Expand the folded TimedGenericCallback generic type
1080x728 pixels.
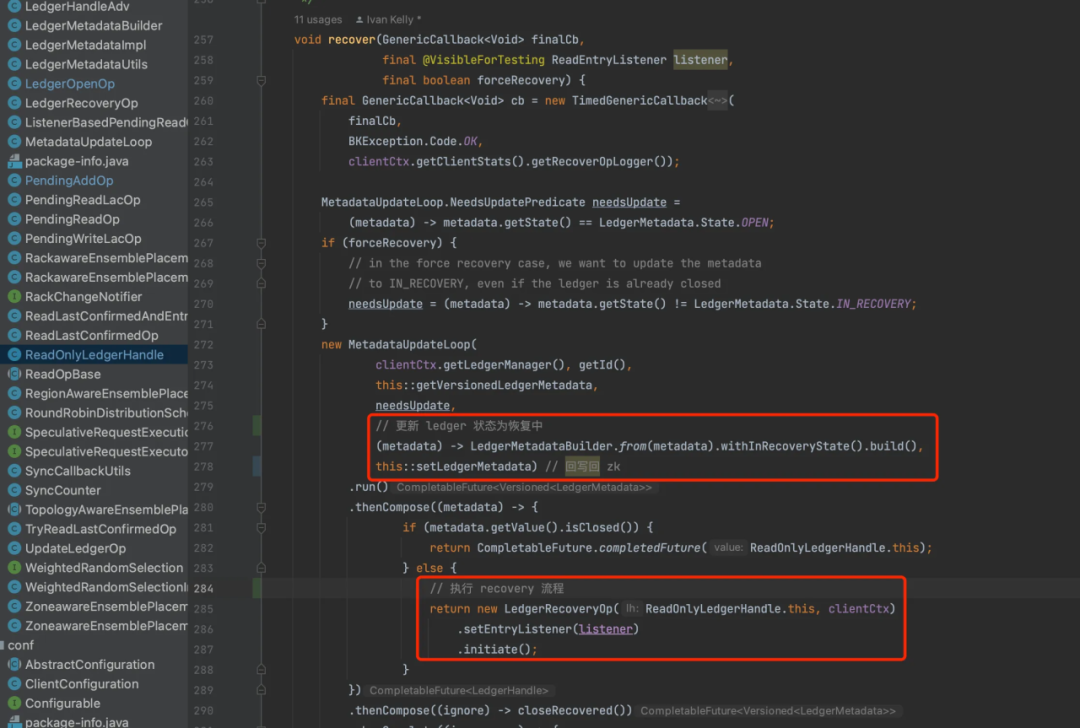coord(717,101)
